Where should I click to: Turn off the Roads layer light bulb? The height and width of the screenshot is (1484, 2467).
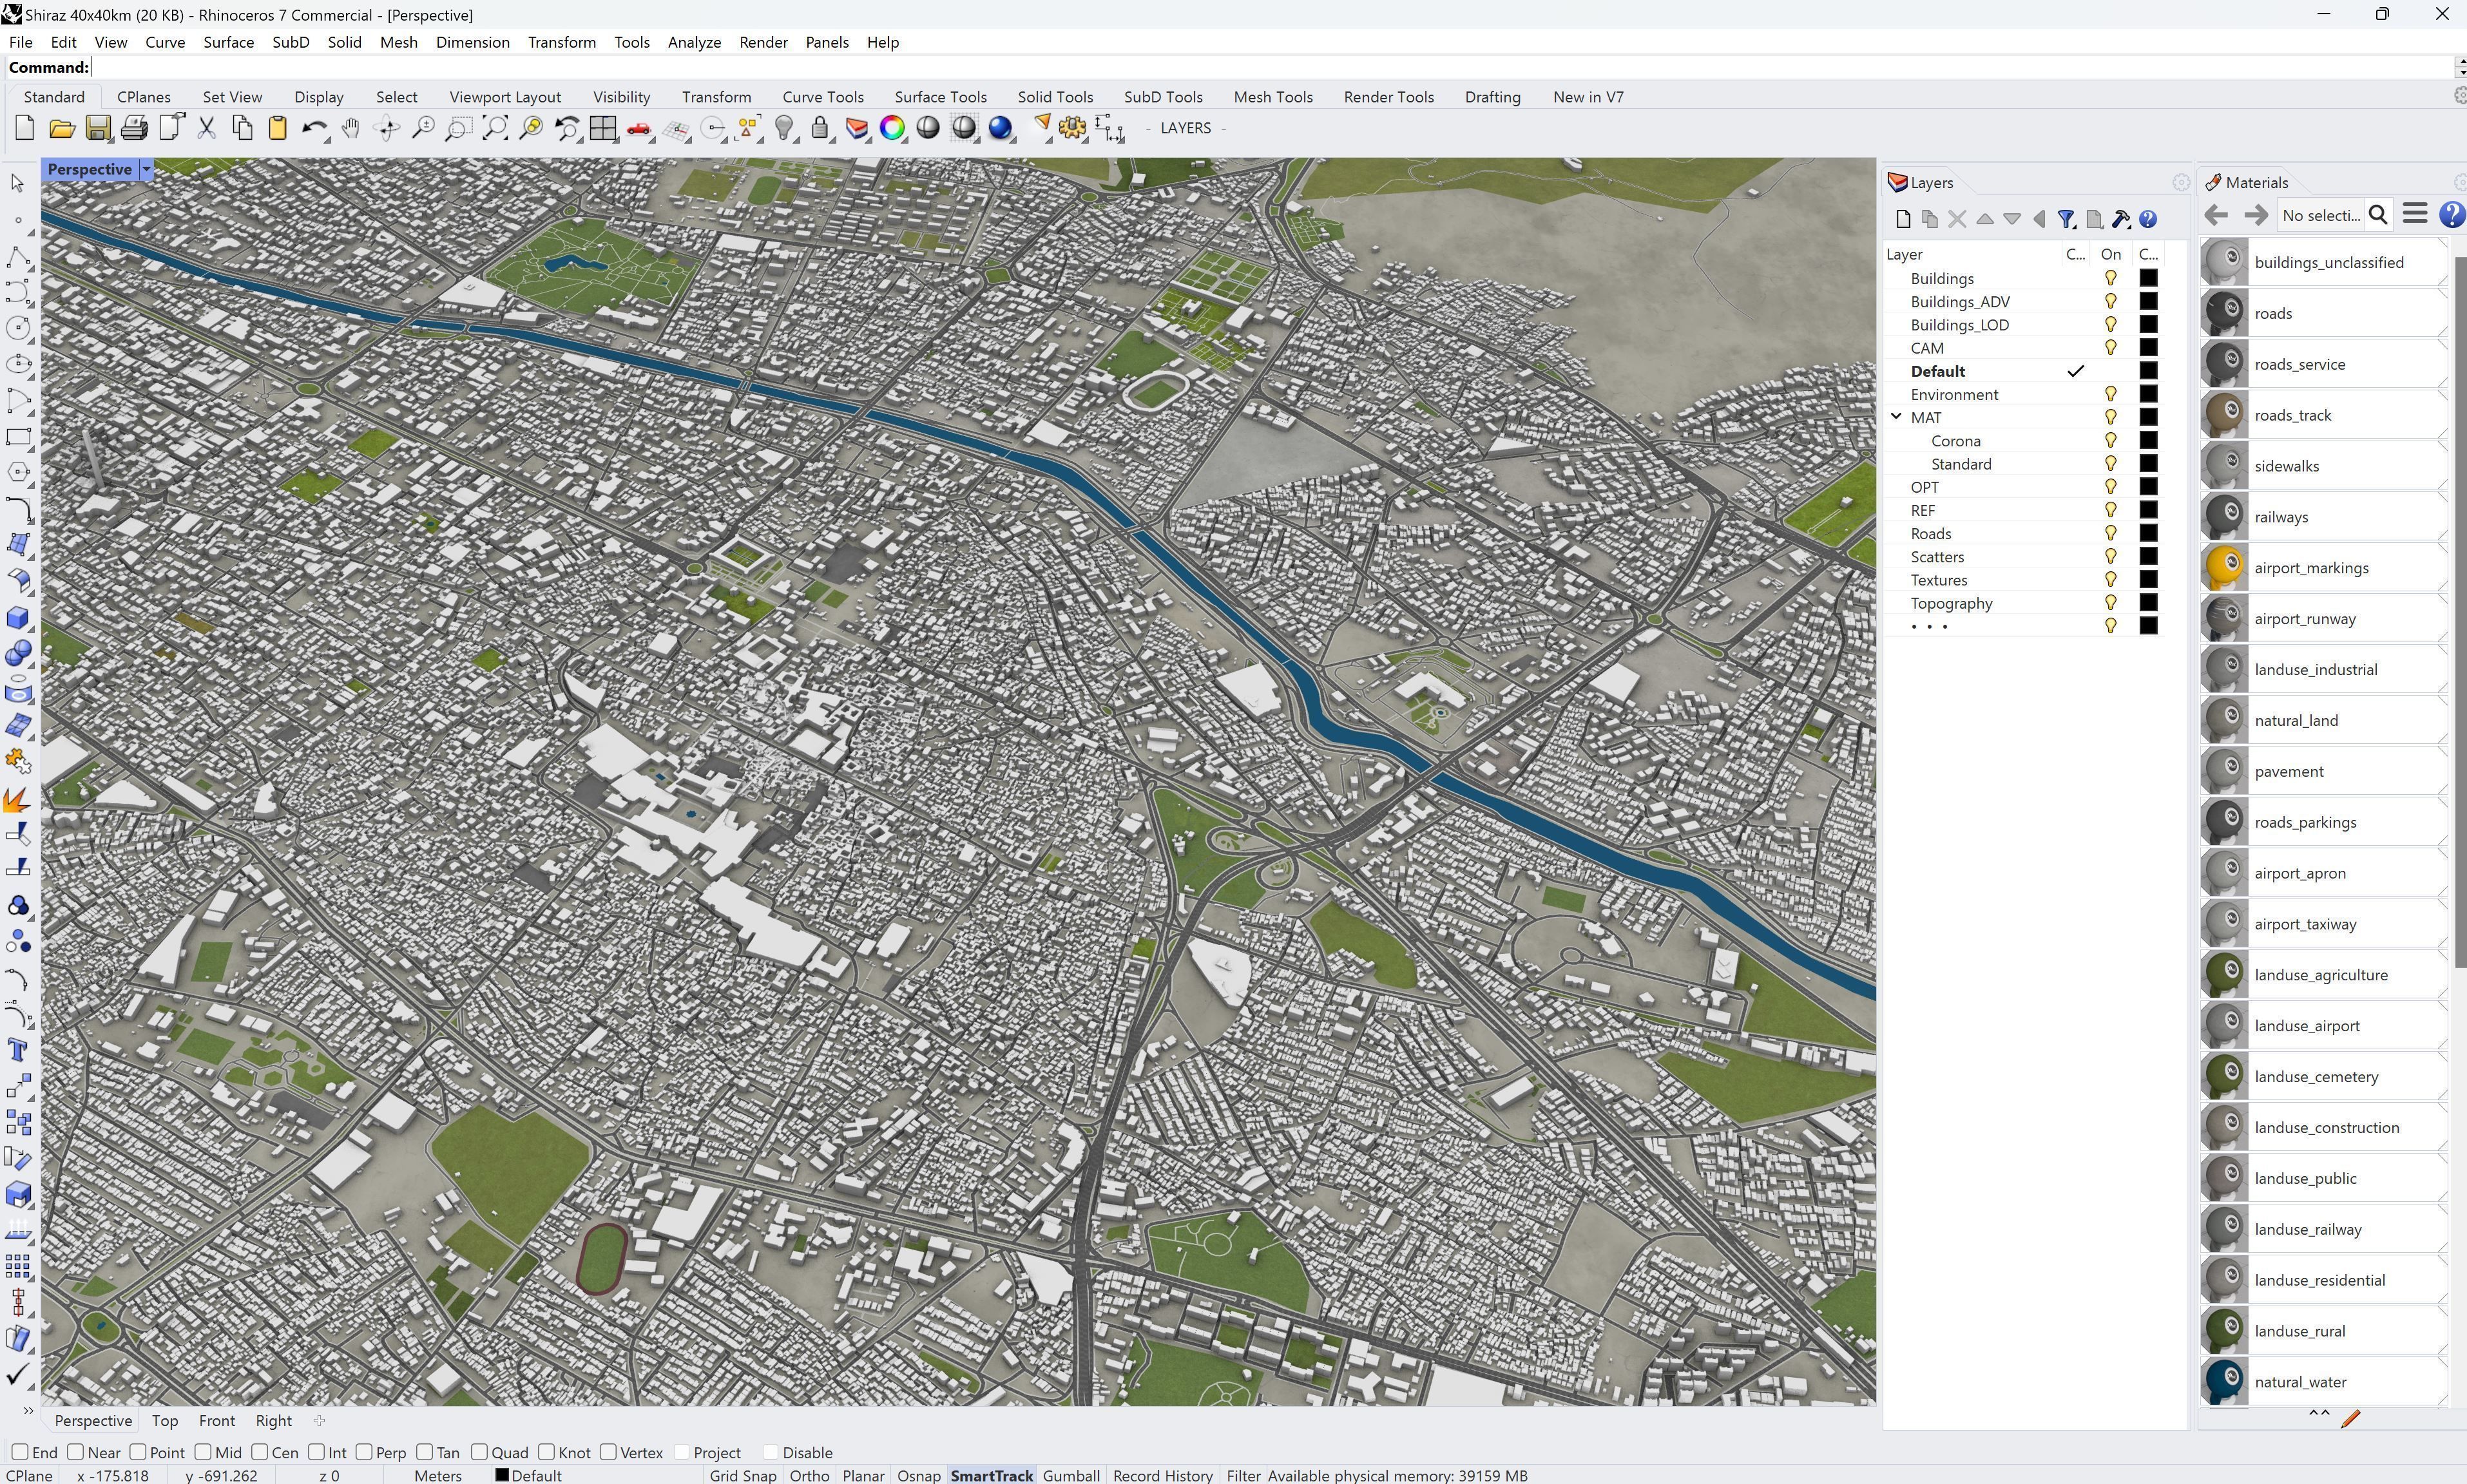coord(2110,534)
